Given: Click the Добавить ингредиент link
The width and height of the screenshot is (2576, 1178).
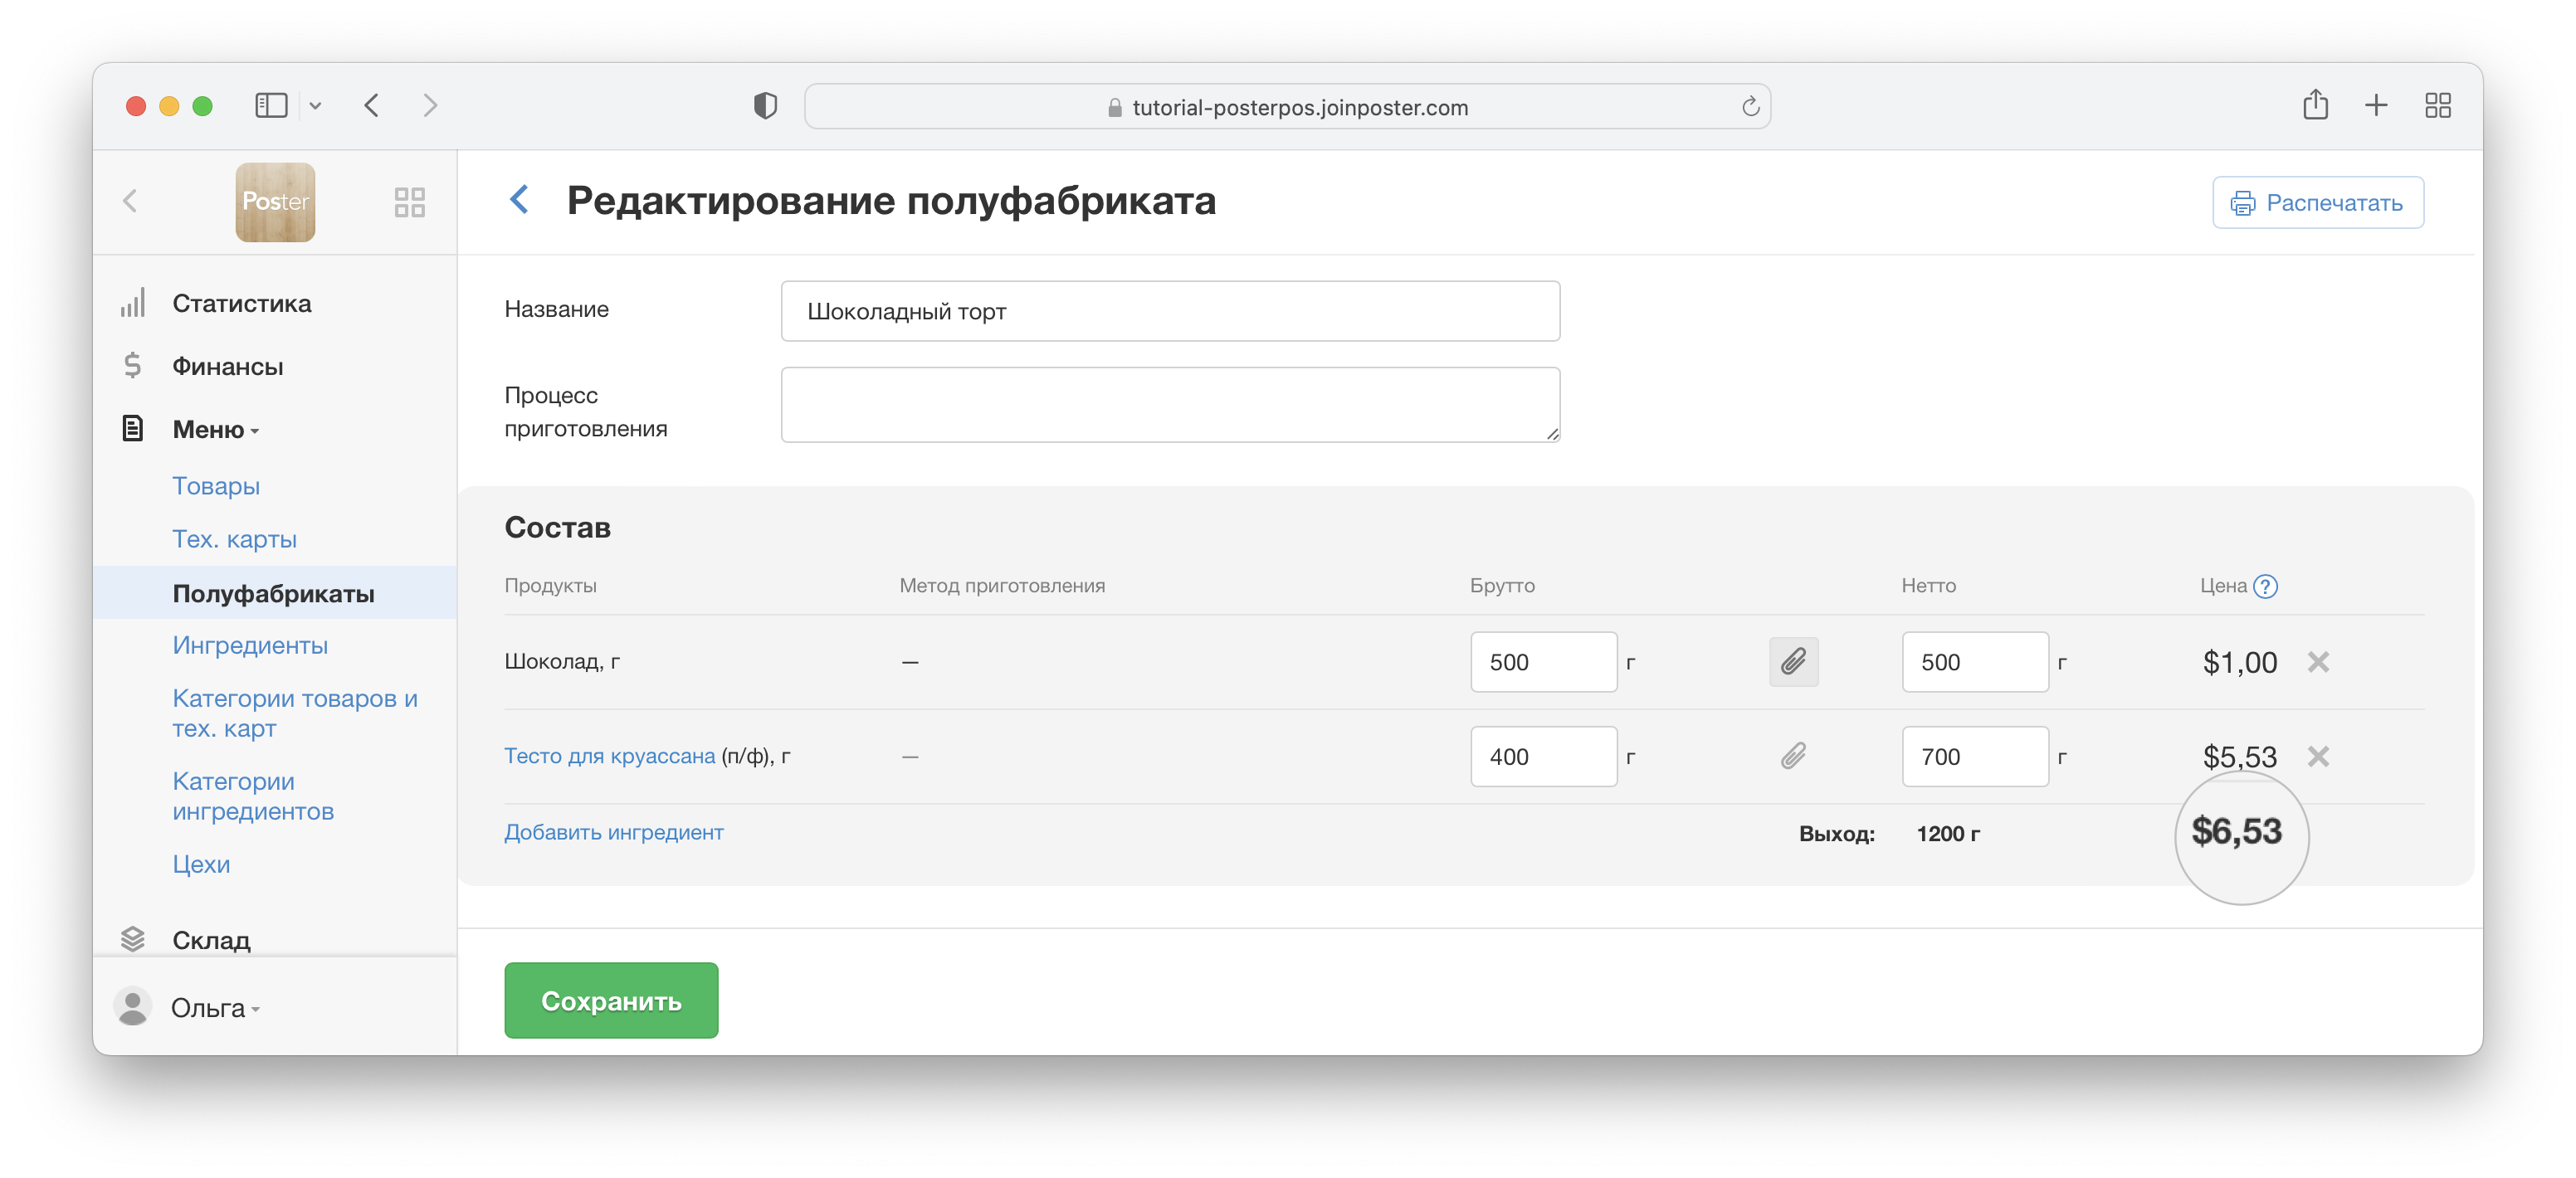Looking at the screenshot, I should (613, 832).
